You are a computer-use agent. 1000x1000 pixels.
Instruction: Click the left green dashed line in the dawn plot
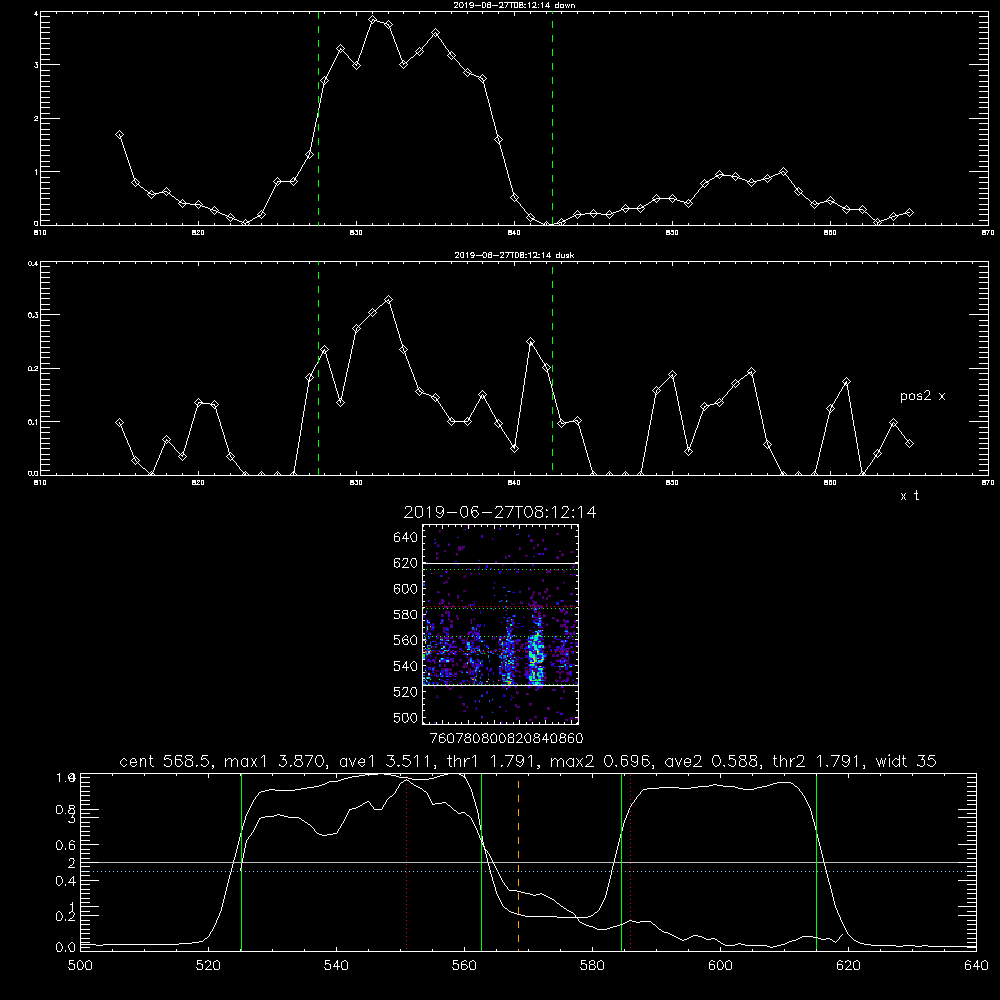(x=318, y=119)
